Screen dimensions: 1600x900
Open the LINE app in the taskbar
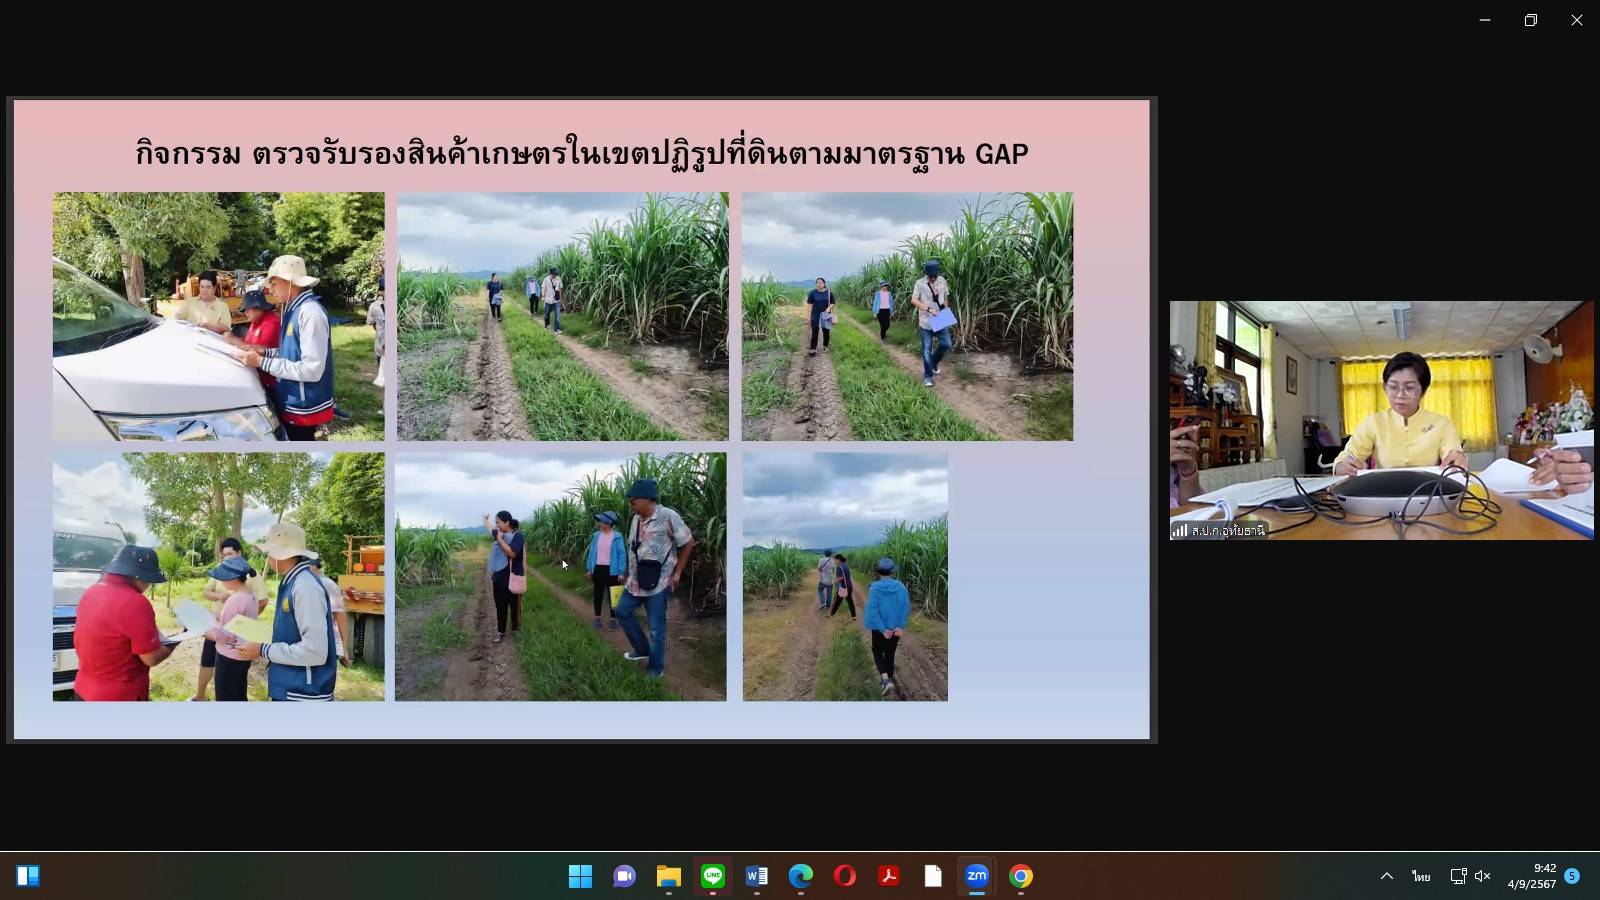(x=712, y=876)
